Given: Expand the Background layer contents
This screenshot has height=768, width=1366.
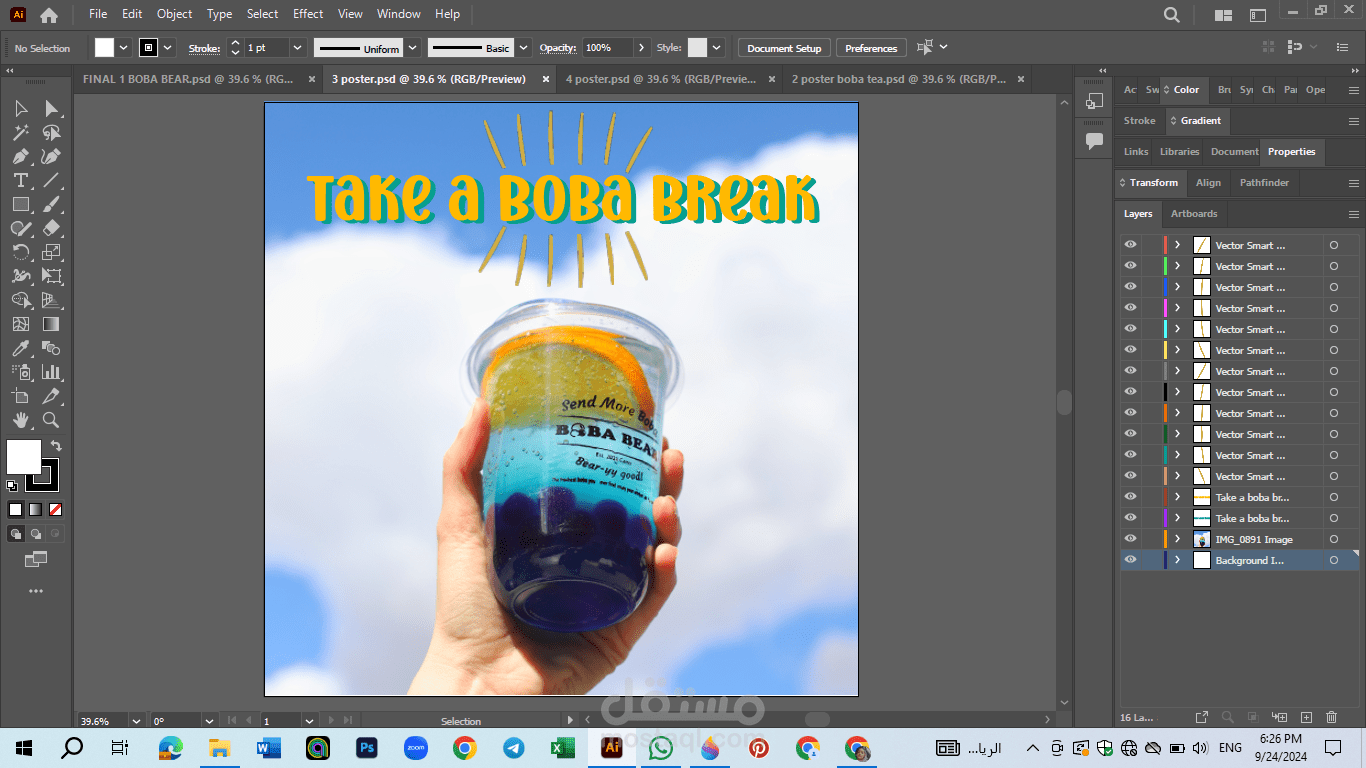Looking at the screenshot, I should [x=1177, y=560].
